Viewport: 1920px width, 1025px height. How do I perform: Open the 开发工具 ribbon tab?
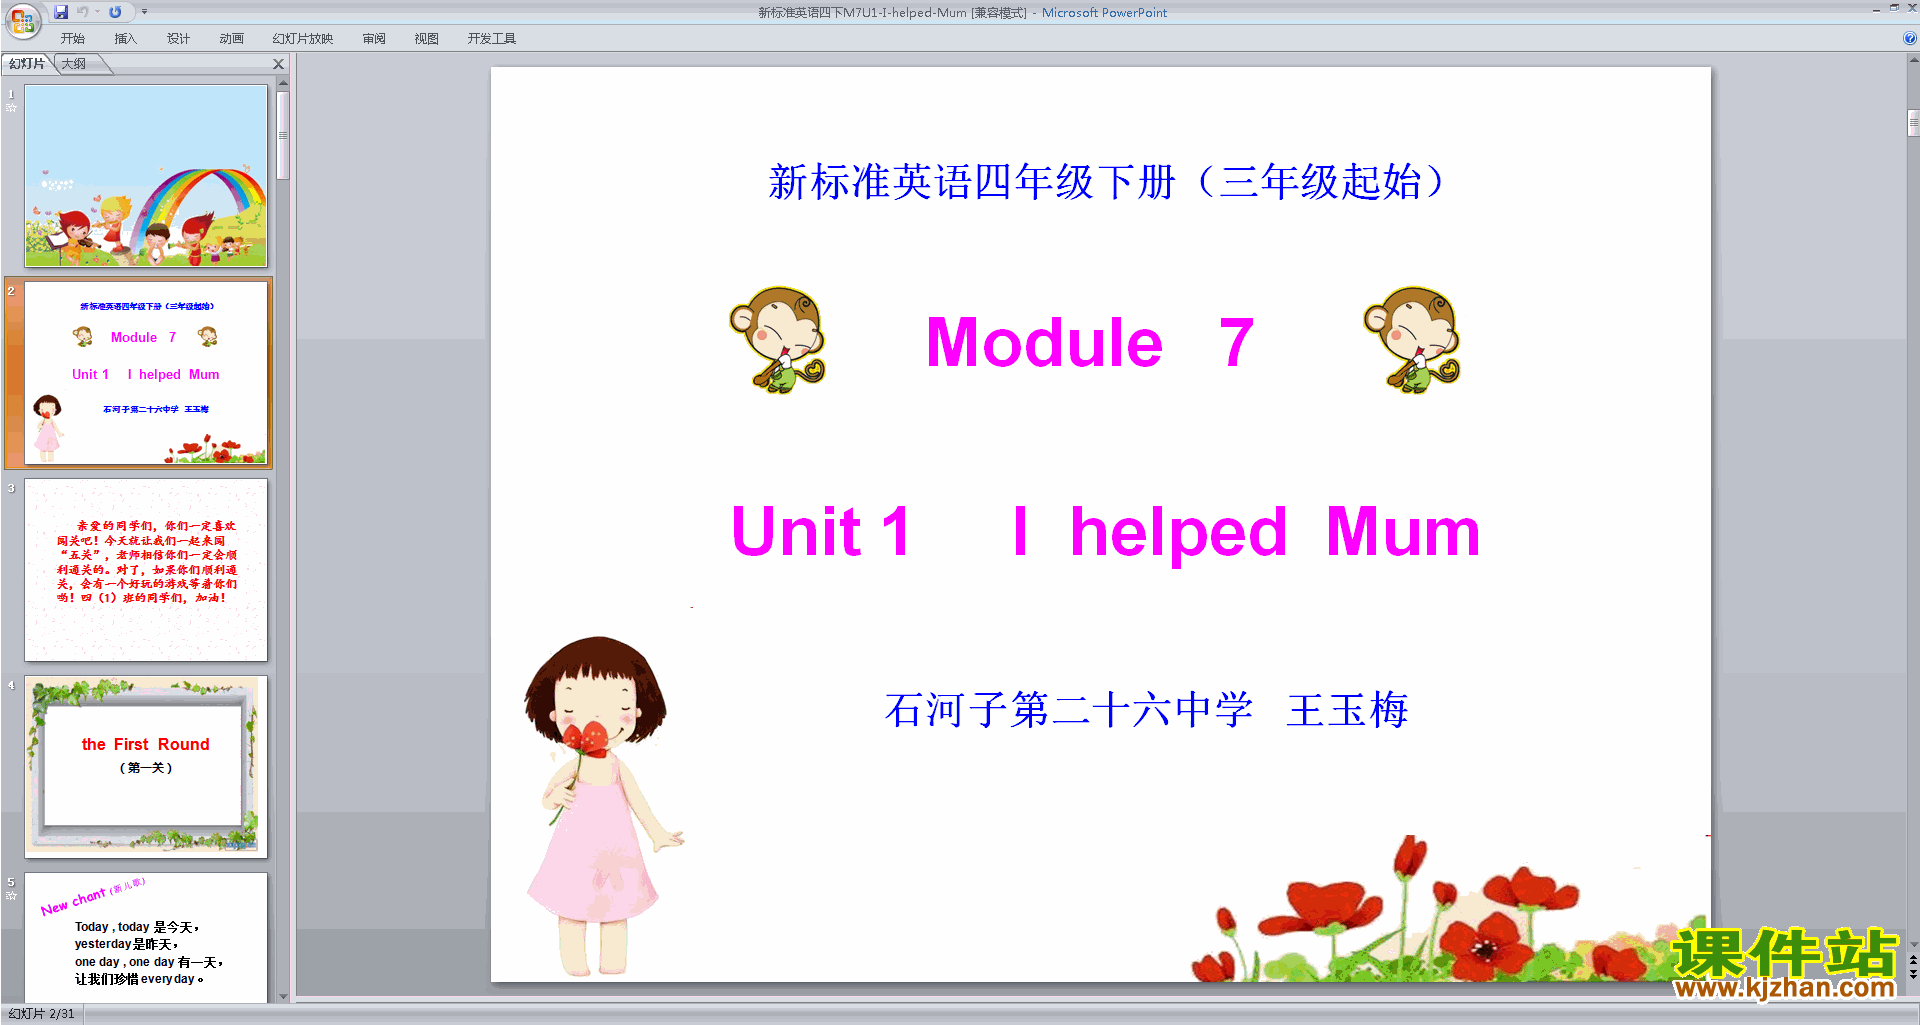click(x=492, y=39)
